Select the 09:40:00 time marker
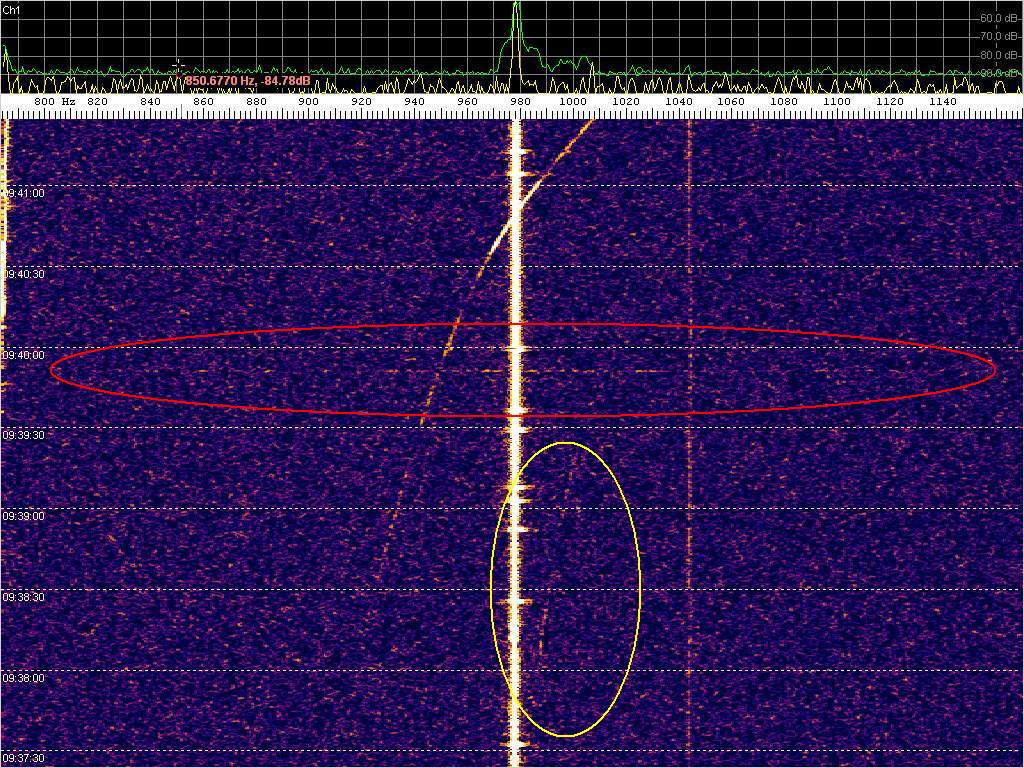 [25, 355]
